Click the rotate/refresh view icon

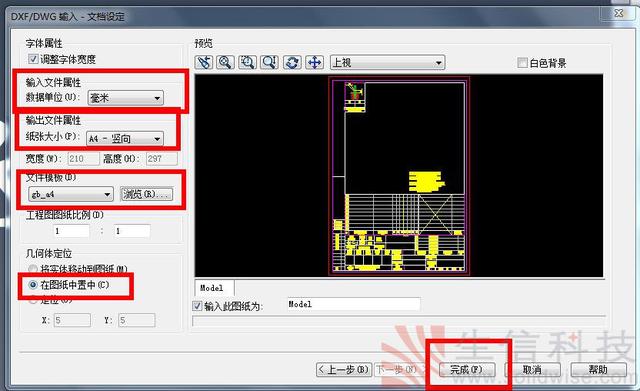[292, 62]
